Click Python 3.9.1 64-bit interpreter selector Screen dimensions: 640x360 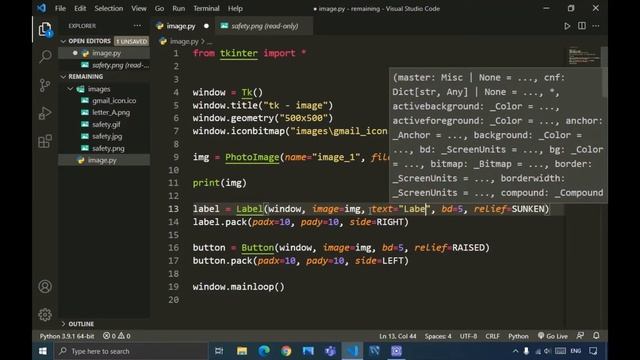click(x=67, y=336)
